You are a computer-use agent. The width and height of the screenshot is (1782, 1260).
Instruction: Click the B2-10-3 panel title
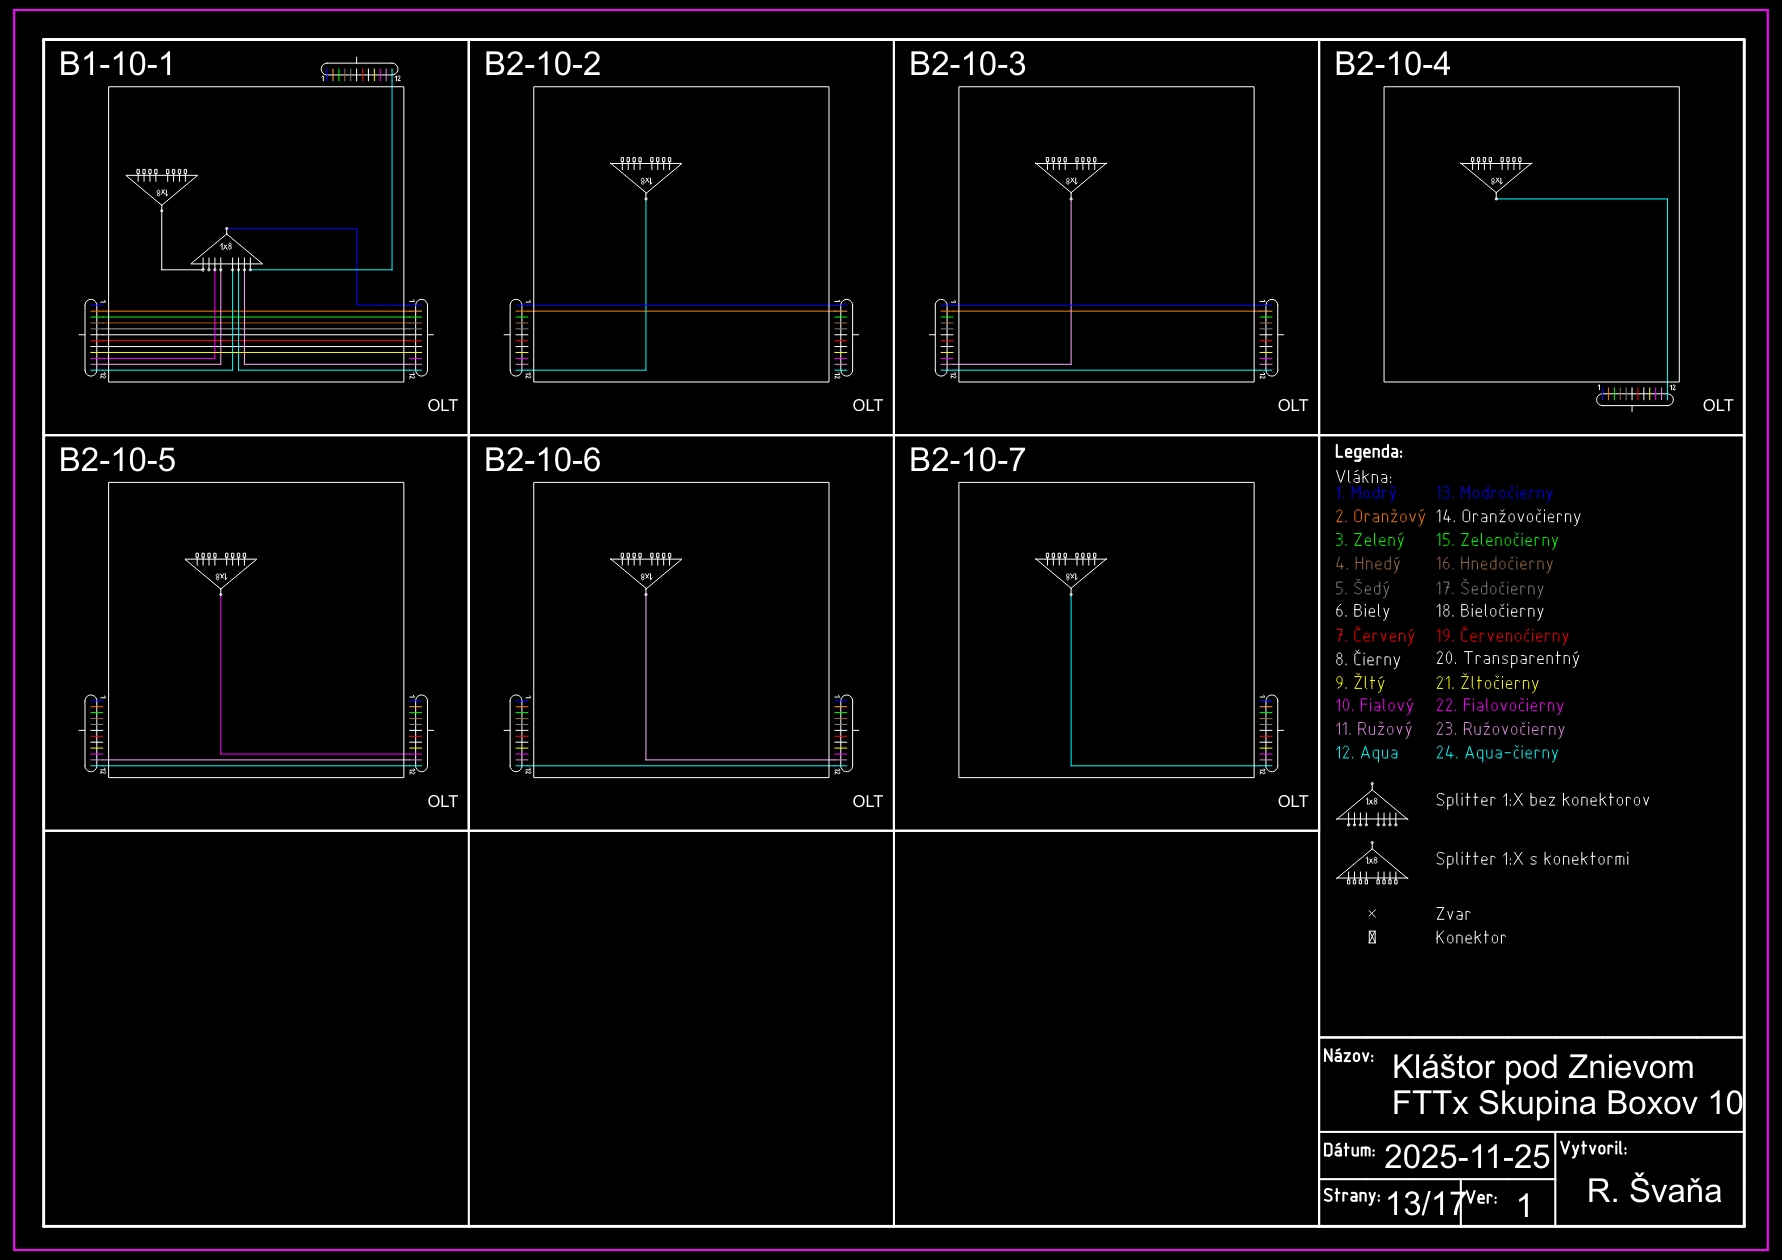click(x=967, y=64)
